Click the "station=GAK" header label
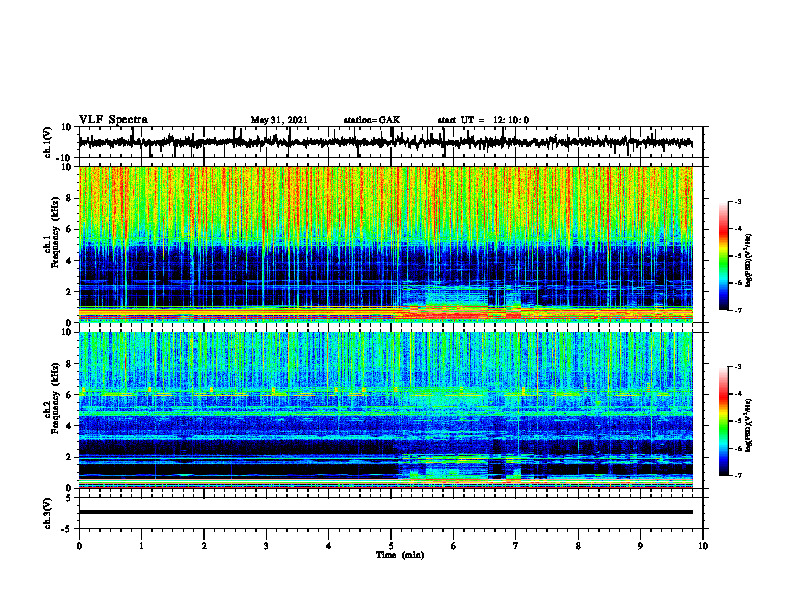Image resolution: width=792 pixels, height=612 pixels. tap(372, 120)
